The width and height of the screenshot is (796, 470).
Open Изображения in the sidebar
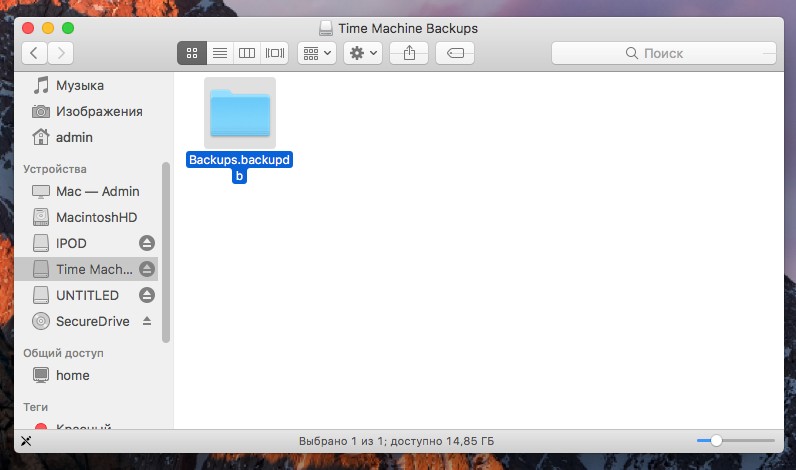tap(86, 111)
